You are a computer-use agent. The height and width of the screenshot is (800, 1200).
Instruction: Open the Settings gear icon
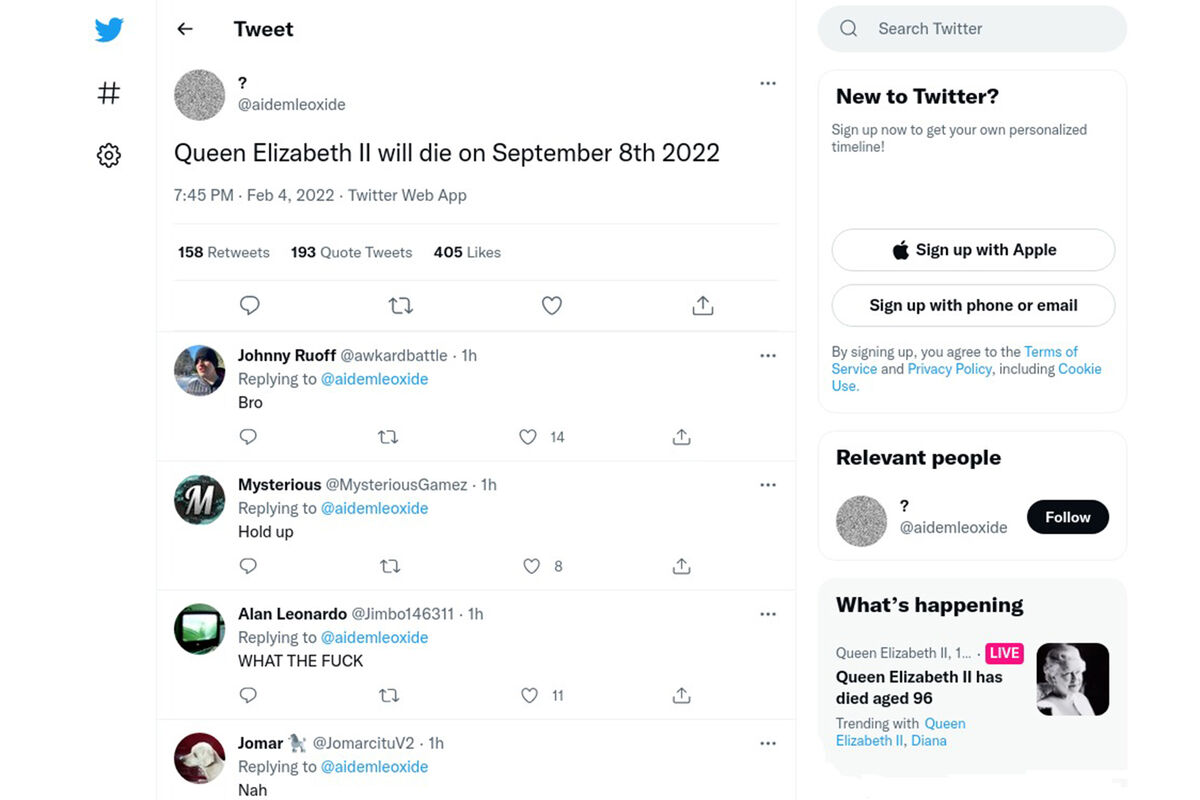109,155
